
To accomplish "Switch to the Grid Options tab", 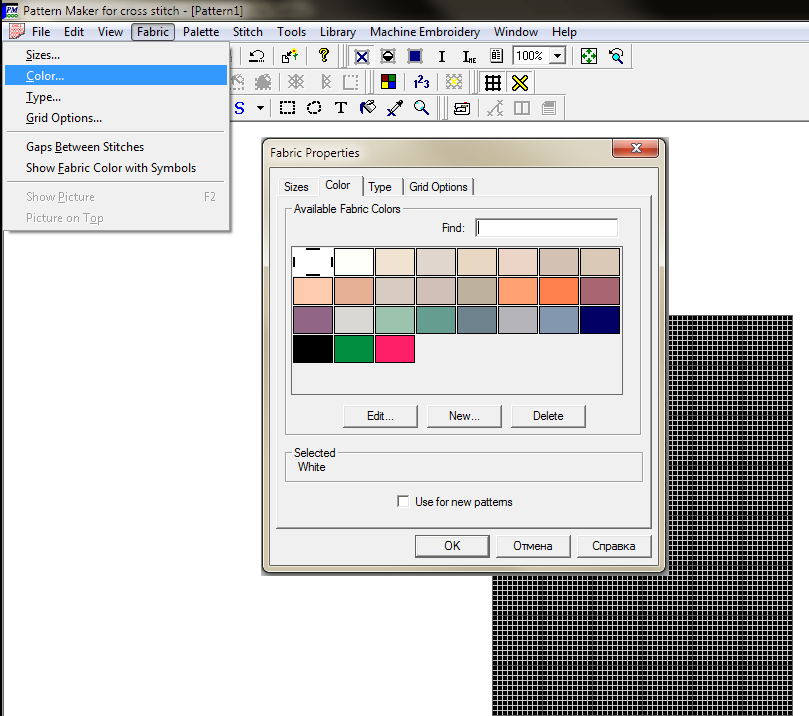I will (438, 187).
